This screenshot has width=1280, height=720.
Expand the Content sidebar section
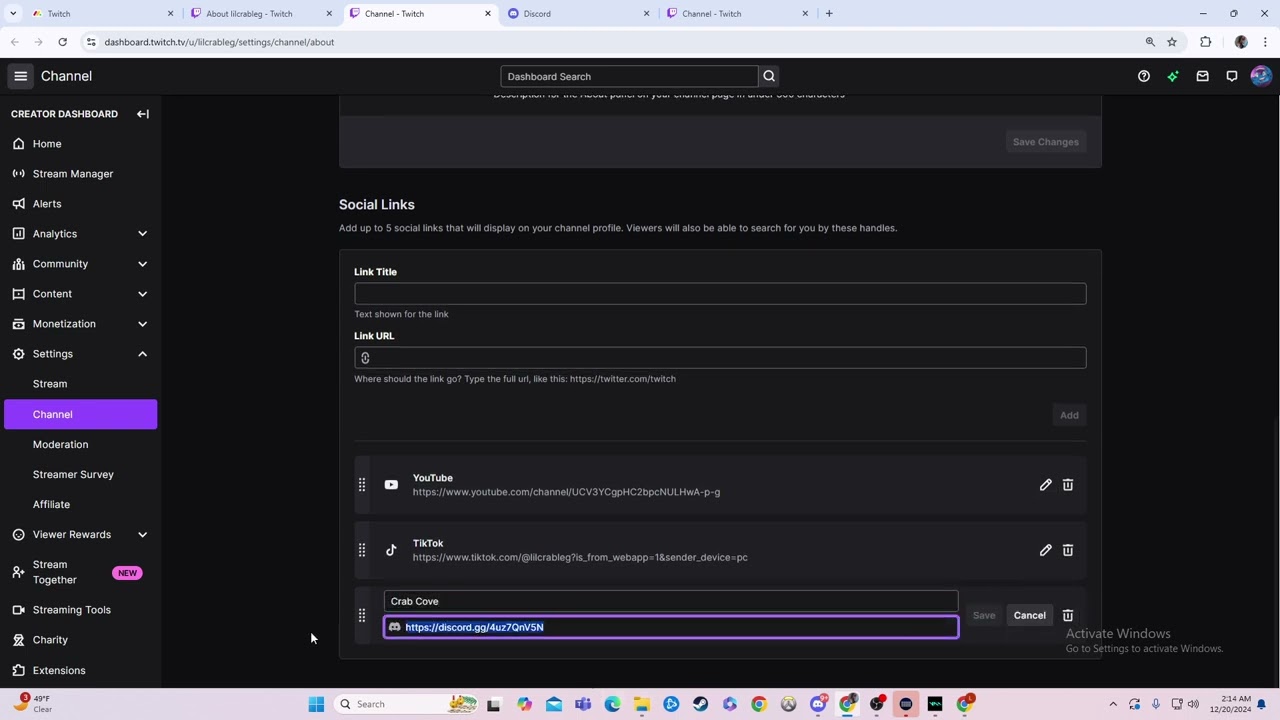(x=142, y=294)
